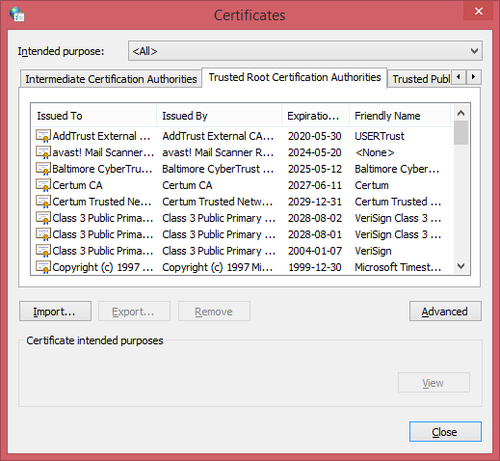This screenshot has height=461, width=500.
Task: Select the avast! Mail Scanner certificate row
Action: (242, 152)
